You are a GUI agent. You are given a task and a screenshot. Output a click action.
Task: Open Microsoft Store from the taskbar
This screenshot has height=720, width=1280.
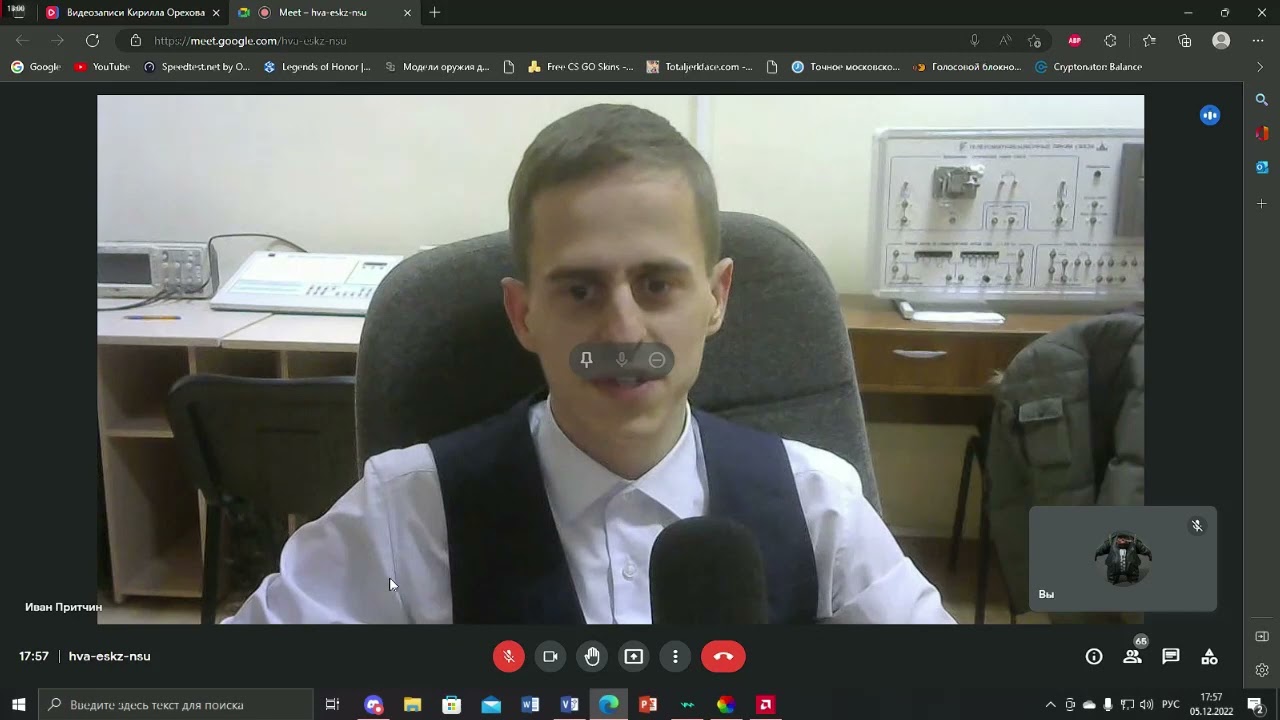(452, 705)
